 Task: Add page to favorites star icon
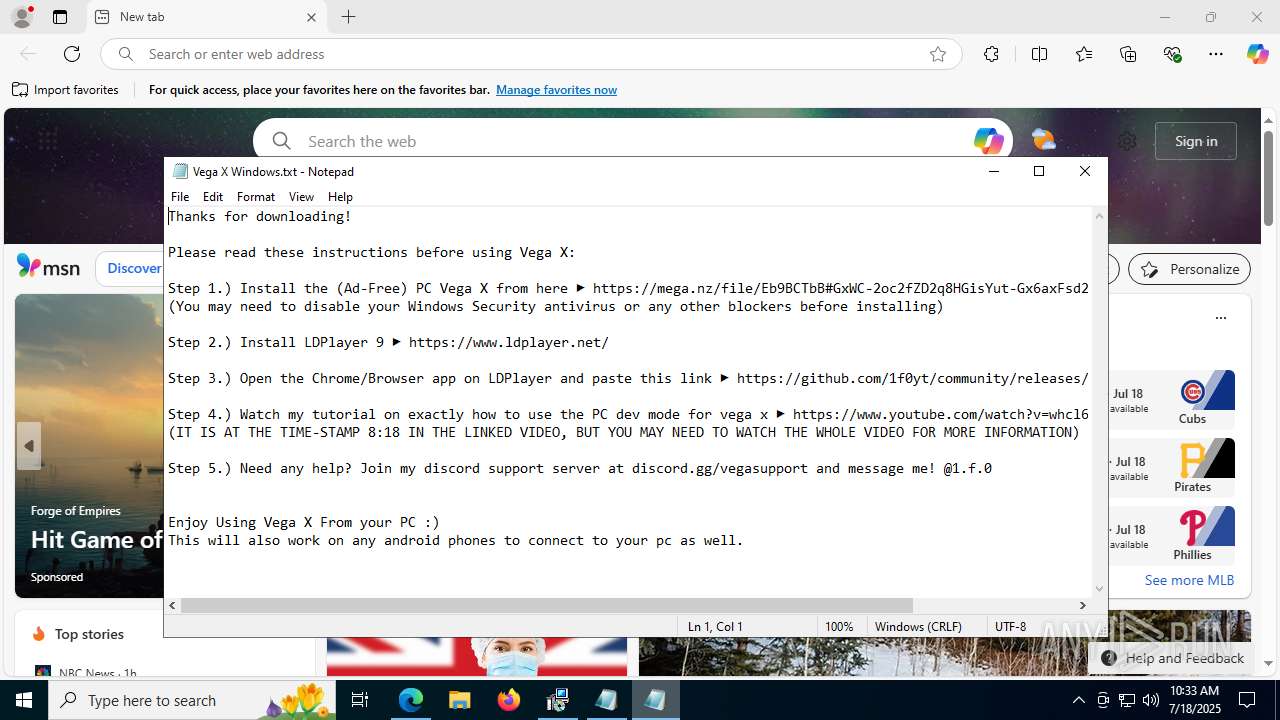pyautogui.click(x=938, y=54)
